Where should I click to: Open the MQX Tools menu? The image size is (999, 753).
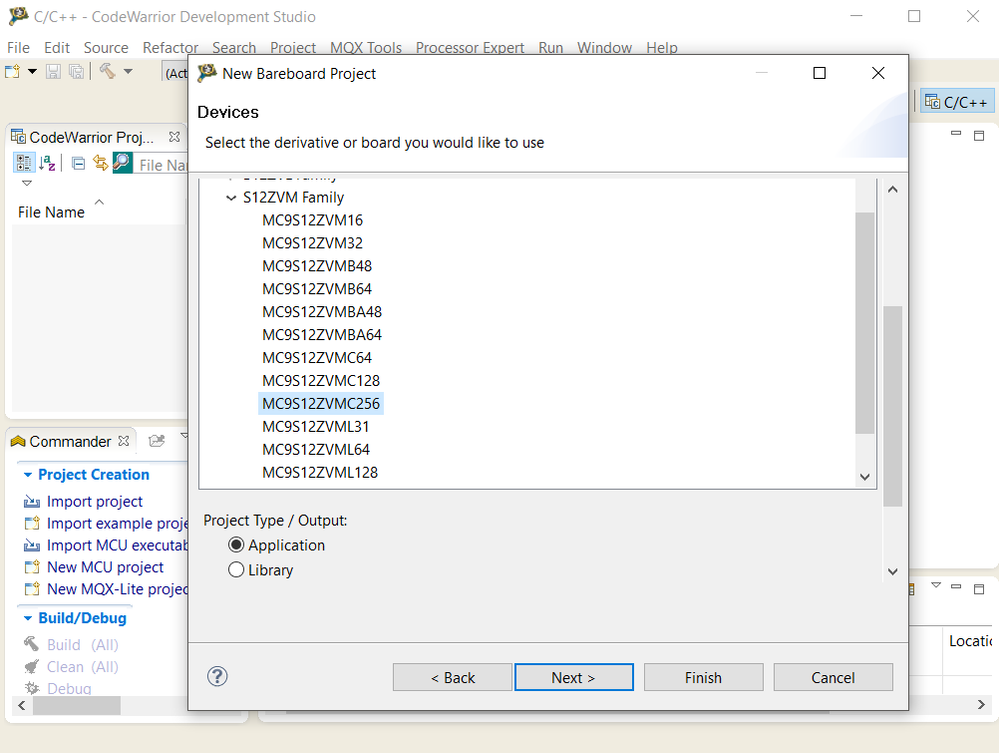(x=366, y=48)
